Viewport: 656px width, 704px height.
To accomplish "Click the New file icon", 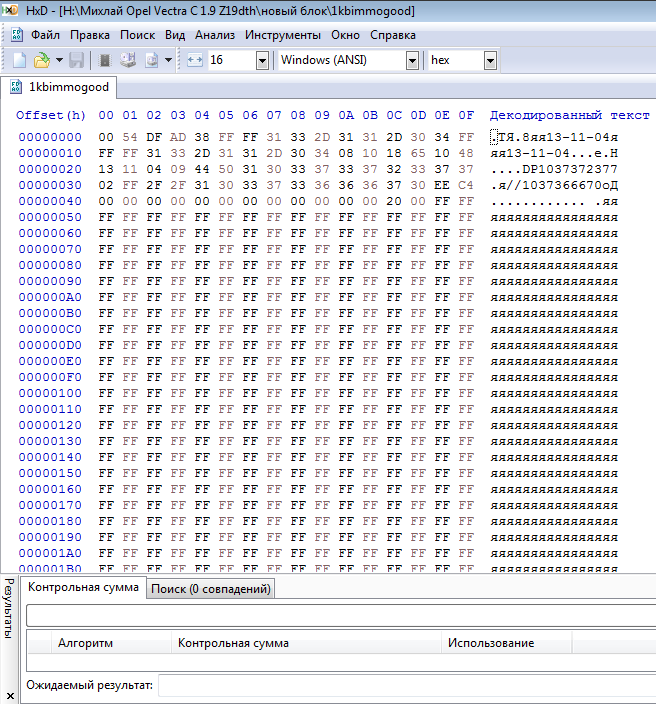I will (x=18, y=60).
